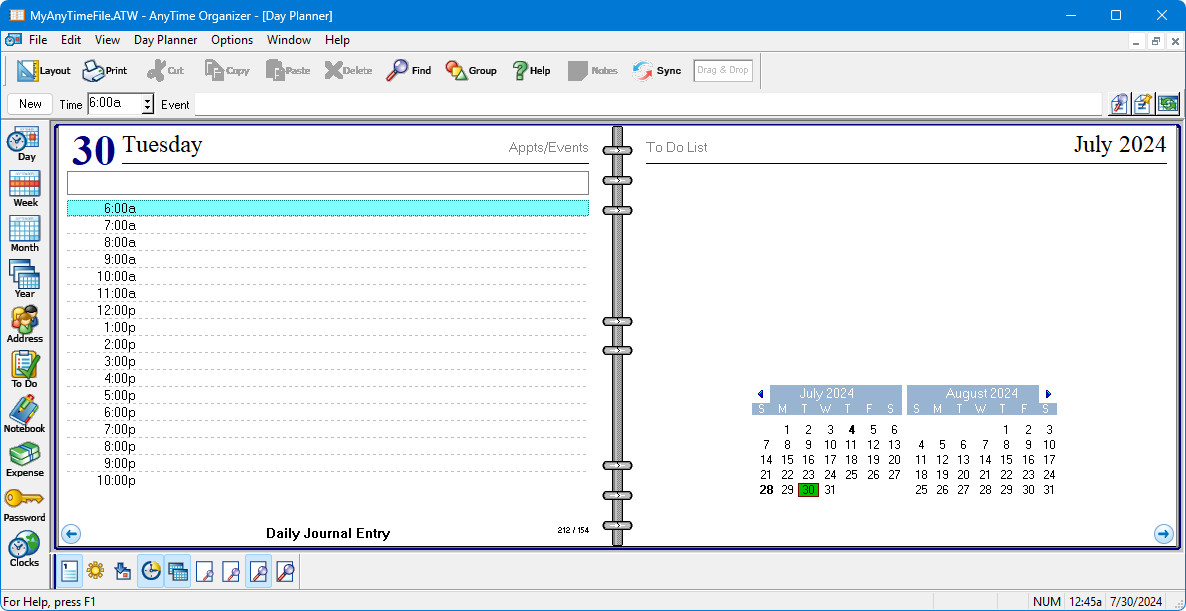Open the To Do sidebar section
Viewport: 1186px width, 611px height.
pos(25,370)
